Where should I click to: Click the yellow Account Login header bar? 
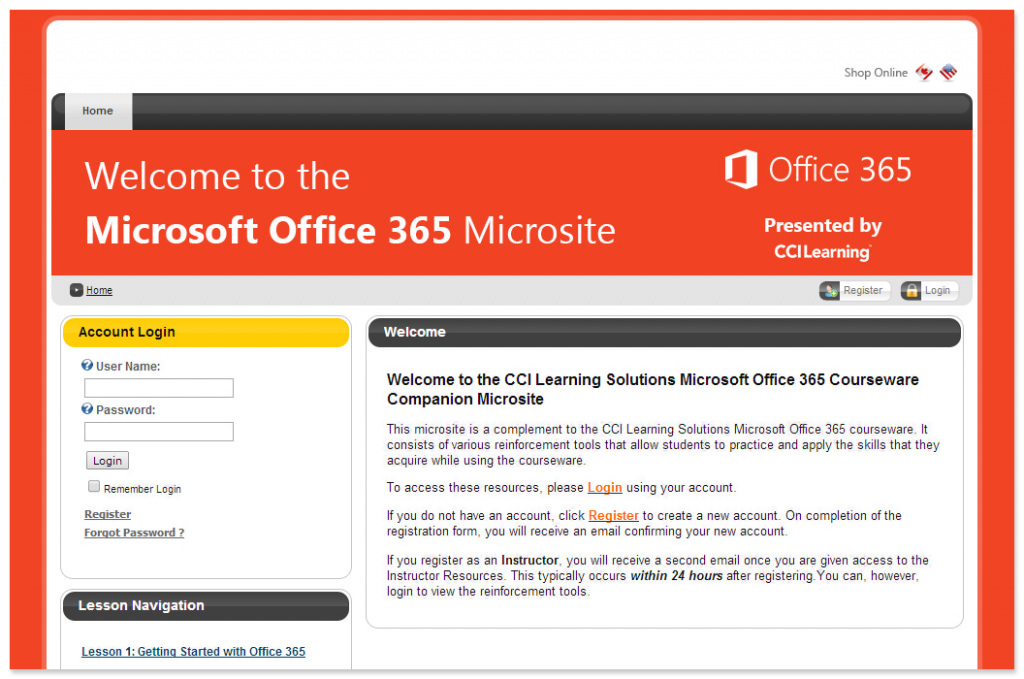[x=205, y=332]
